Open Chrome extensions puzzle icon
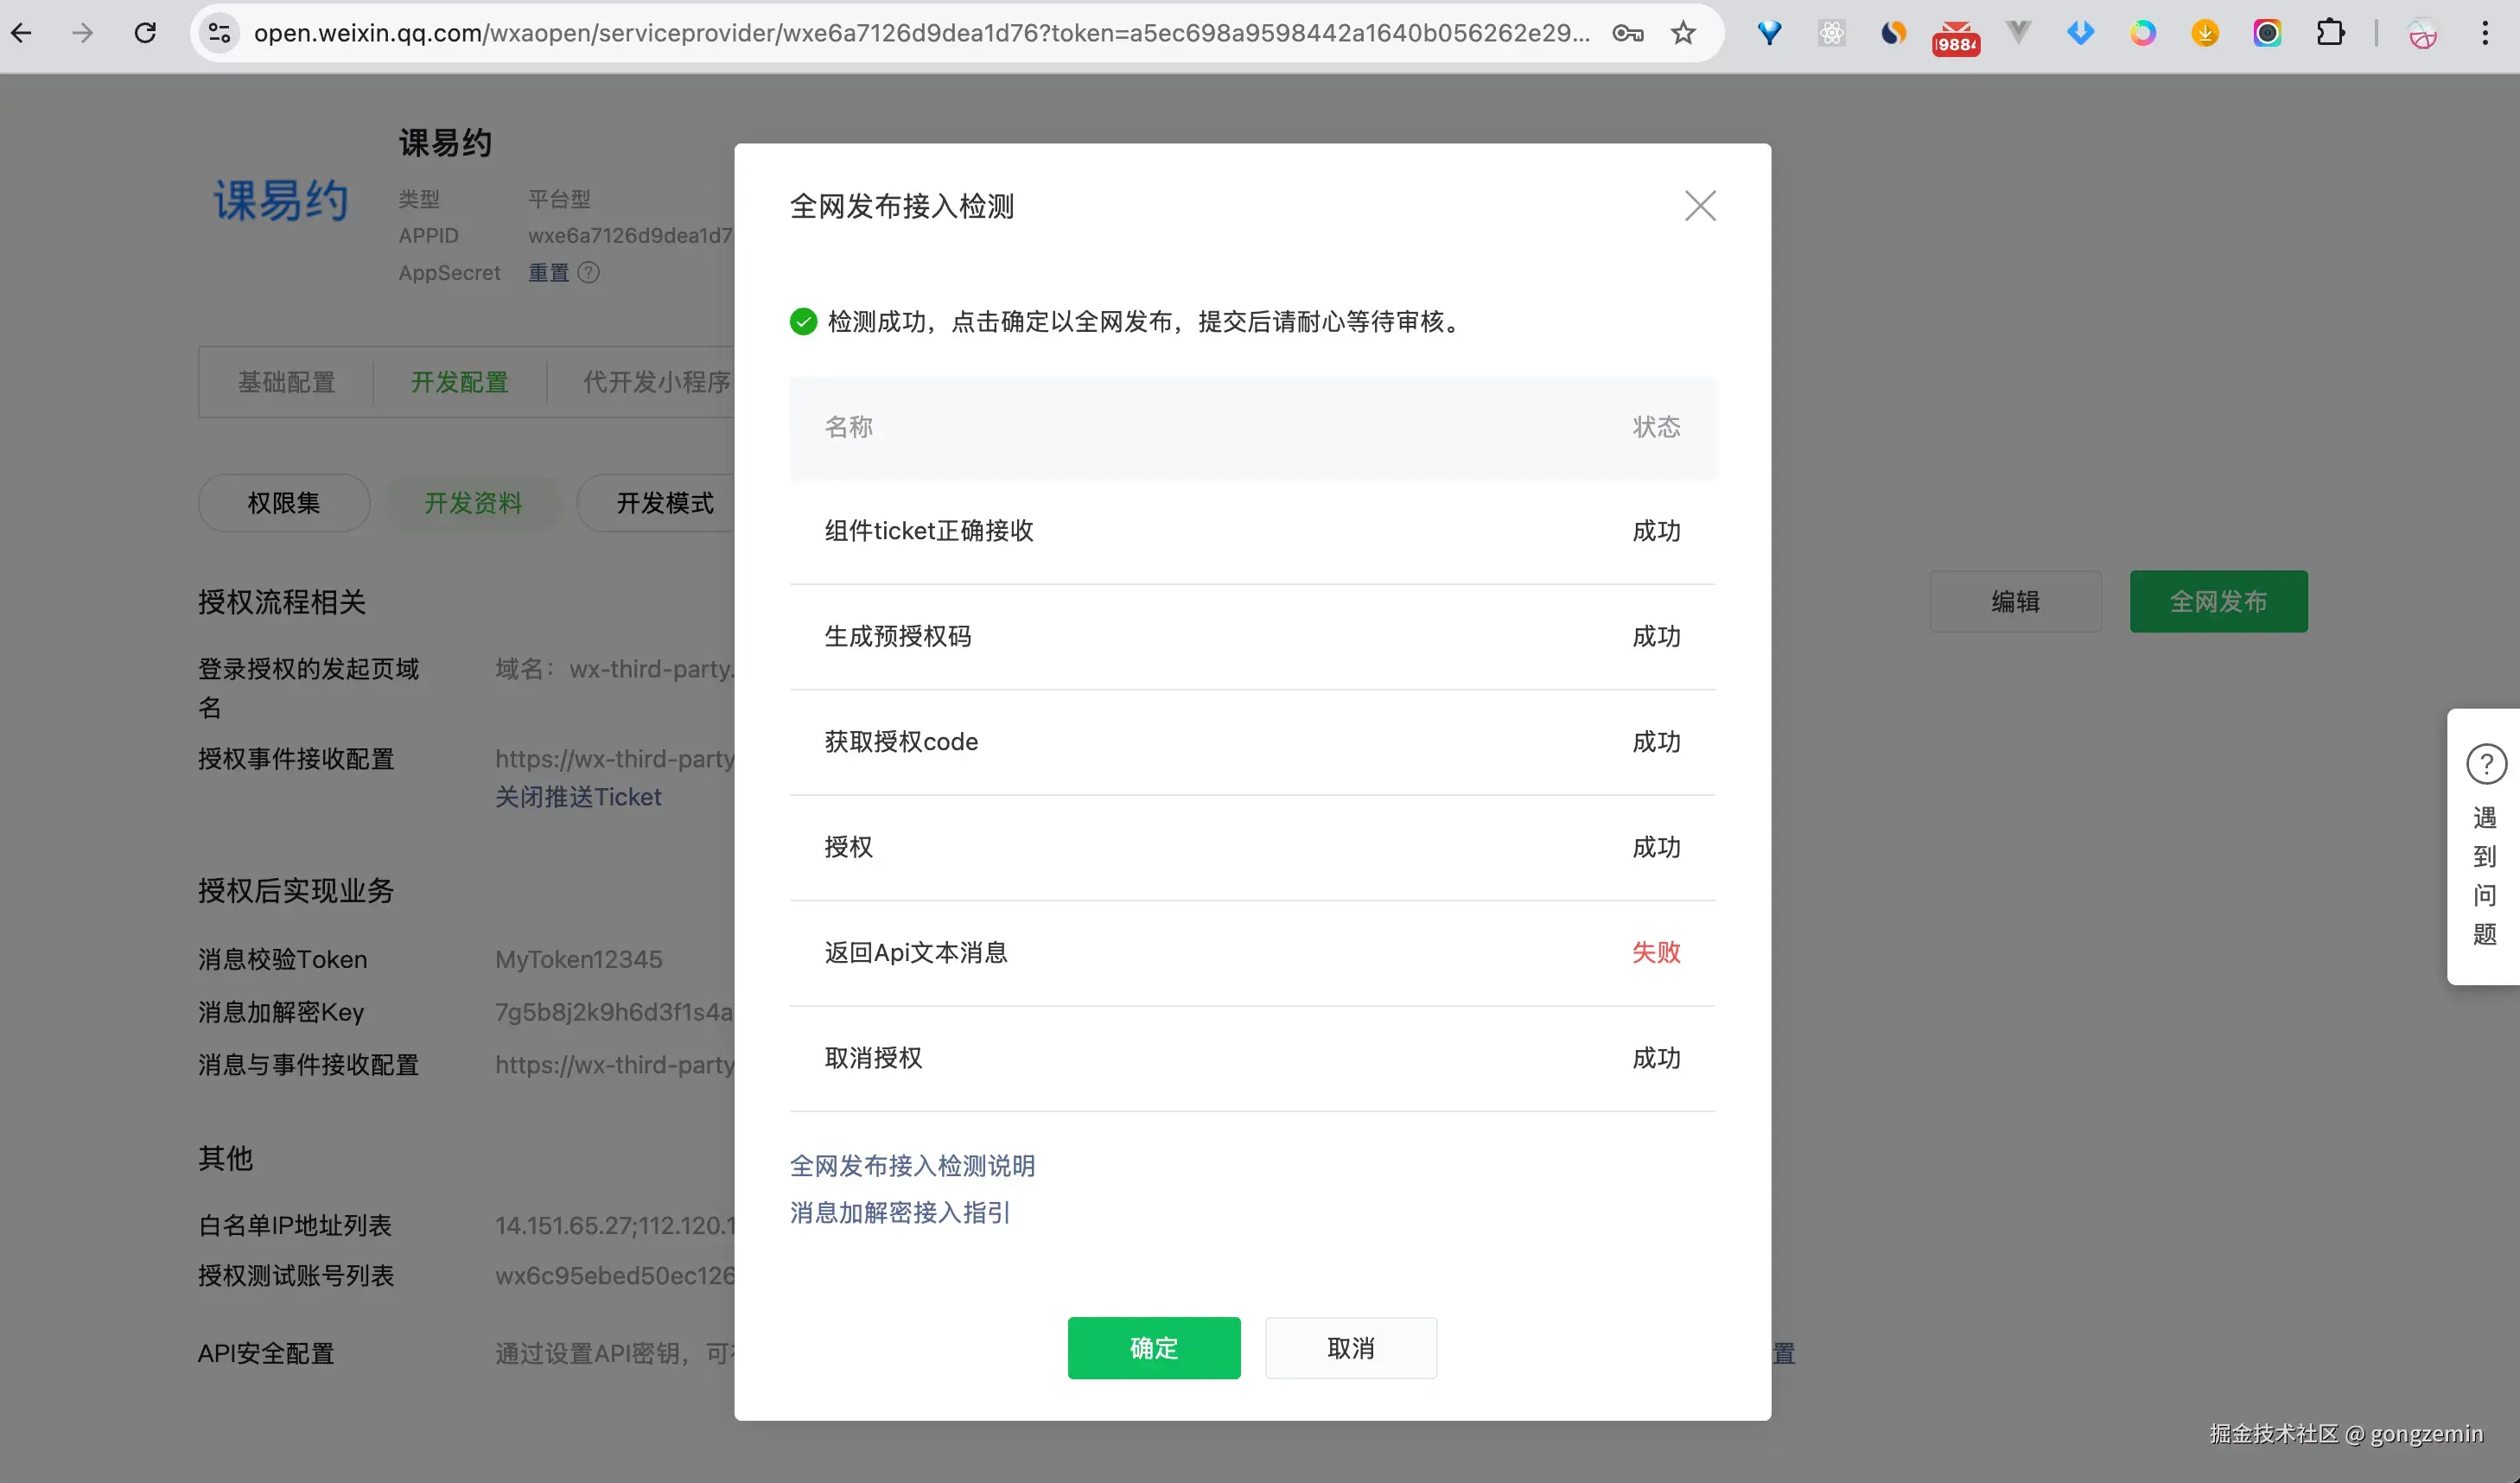Image resolution: width=2520 pixels, height=1483 pixels. click(x=2329, y=33)
